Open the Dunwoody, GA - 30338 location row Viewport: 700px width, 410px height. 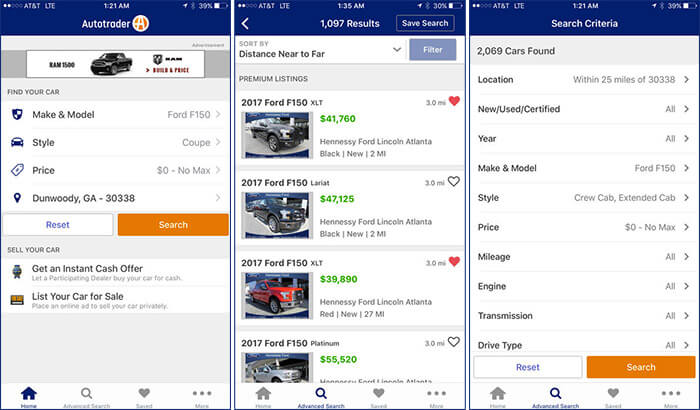[116, 198]
